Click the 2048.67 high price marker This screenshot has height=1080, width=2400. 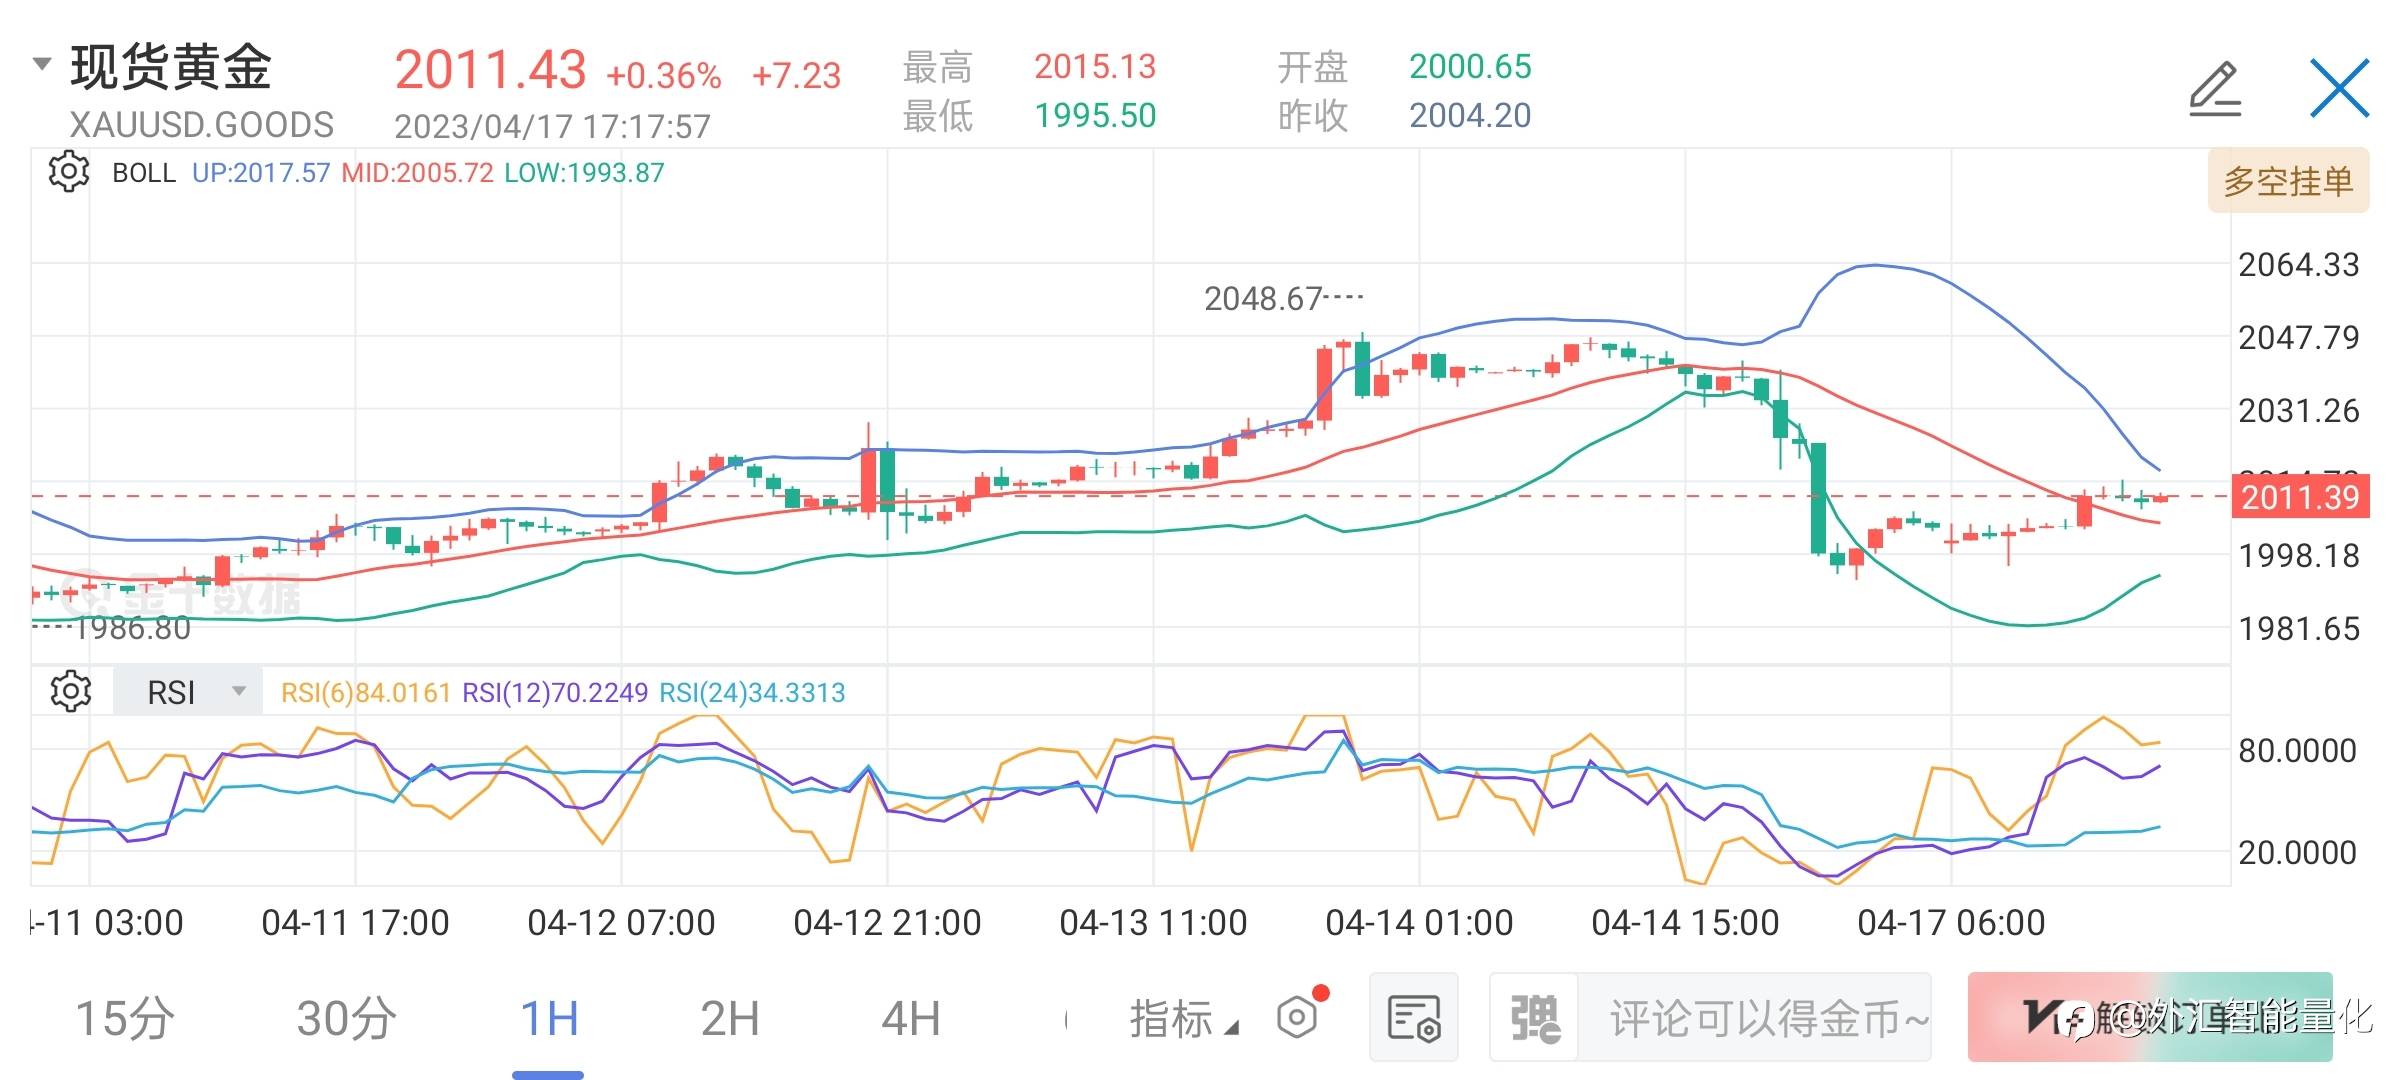pos(1264,299)
